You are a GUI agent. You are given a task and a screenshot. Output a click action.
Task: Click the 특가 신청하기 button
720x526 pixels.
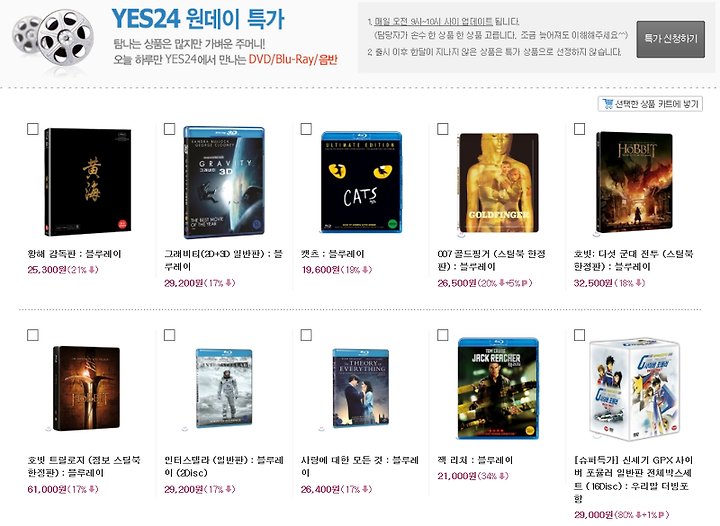click(x=670, y=39)
